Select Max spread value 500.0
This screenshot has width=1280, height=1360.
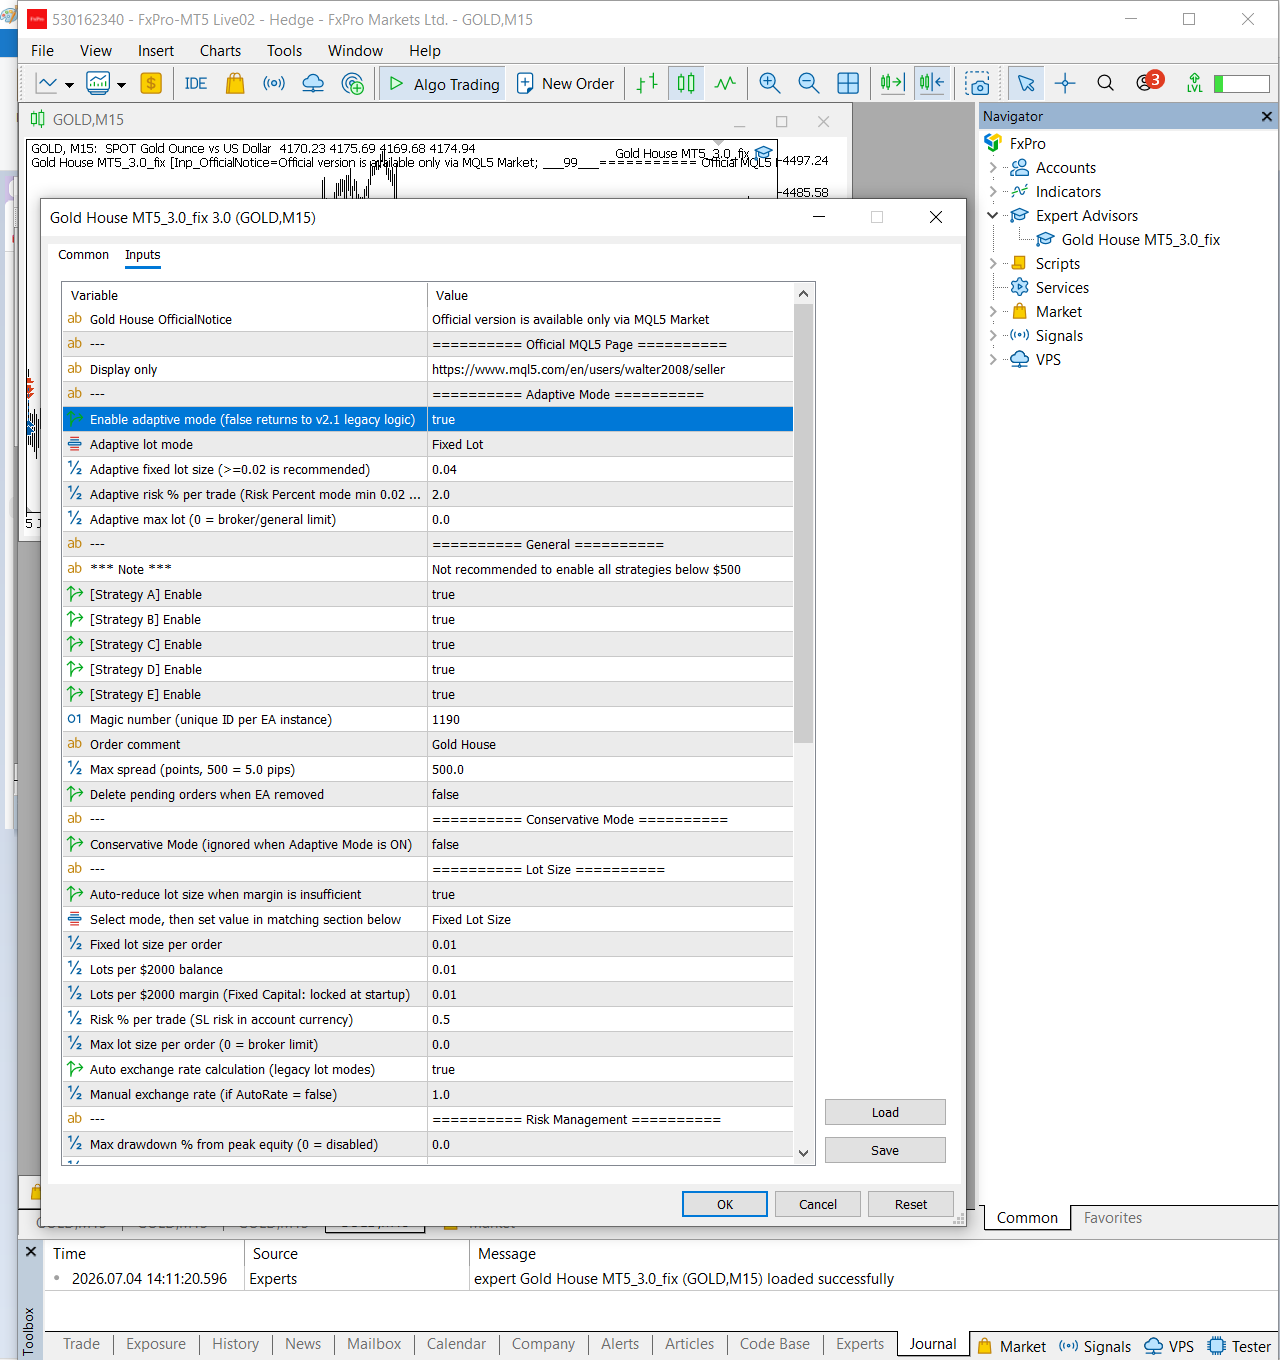click(x=610, y=770)
